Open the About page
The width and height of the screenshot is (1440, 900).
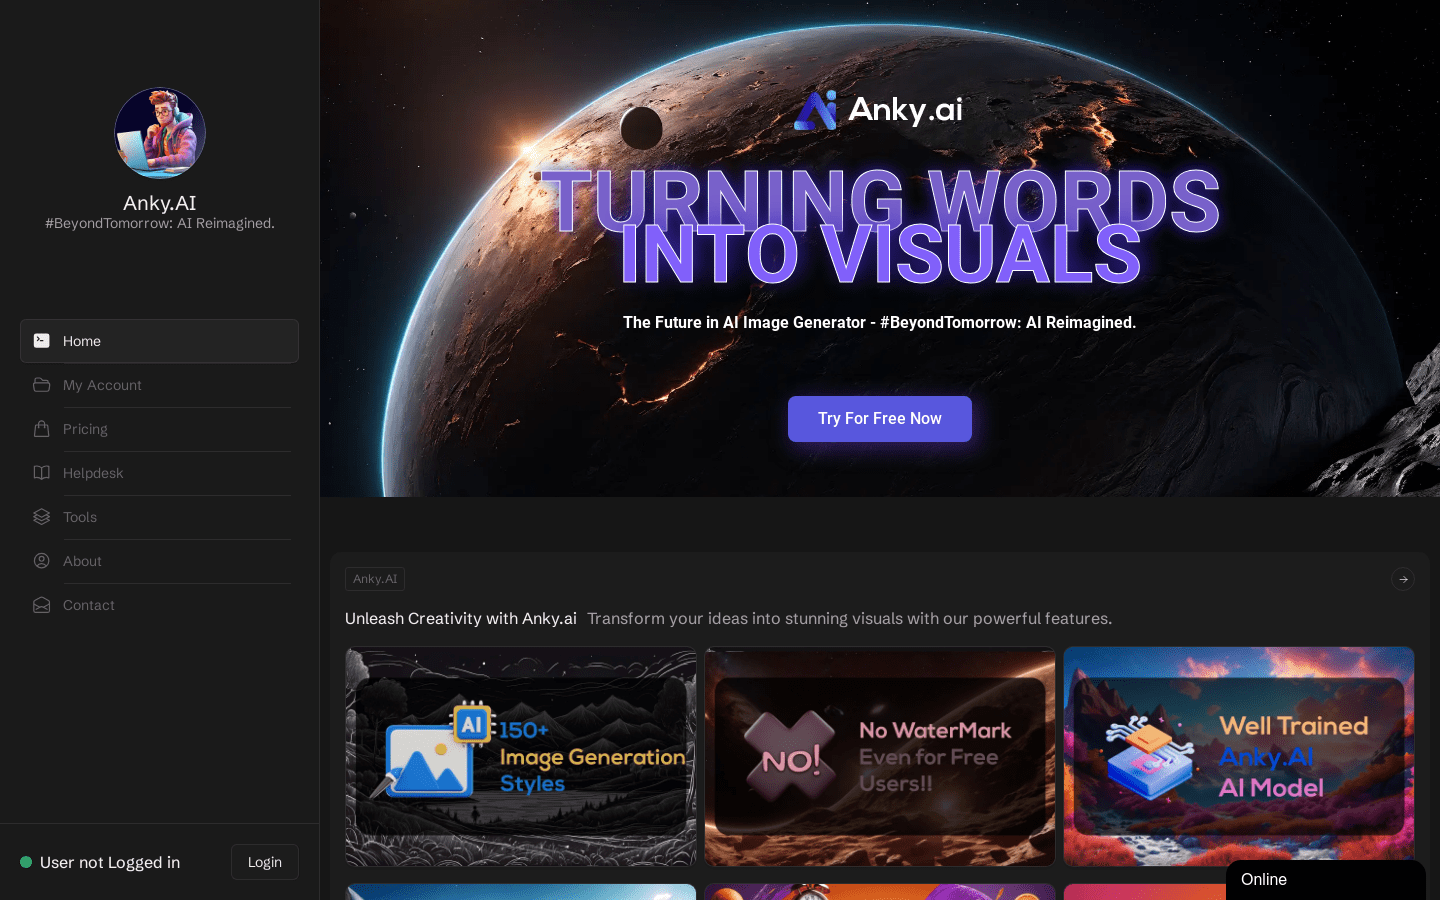pos(159,561)
